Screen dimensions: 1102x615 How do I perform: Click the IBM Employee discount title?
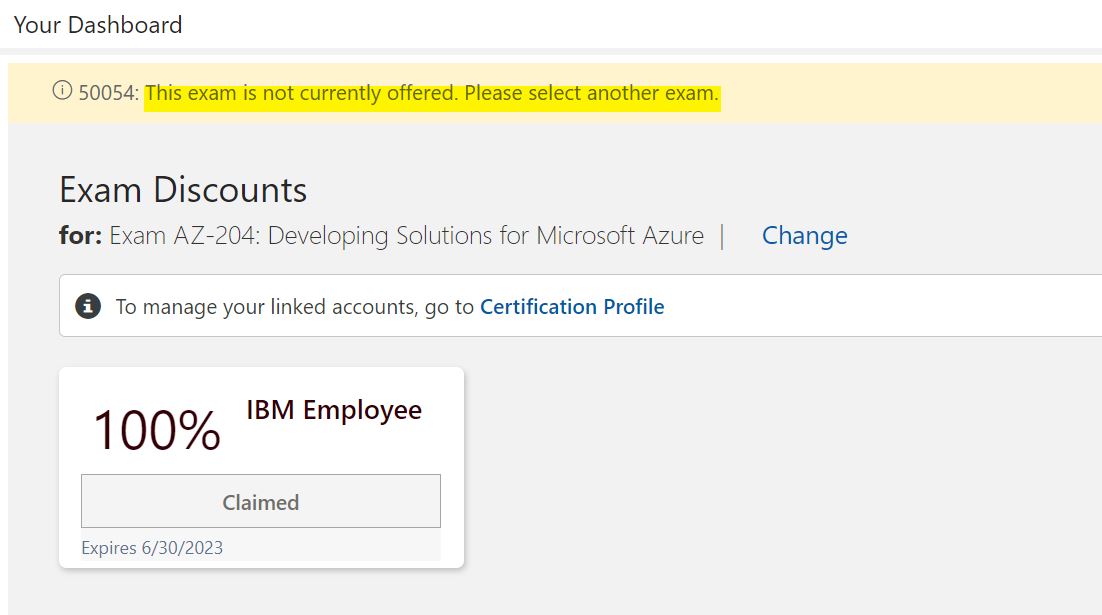point(334,410)
